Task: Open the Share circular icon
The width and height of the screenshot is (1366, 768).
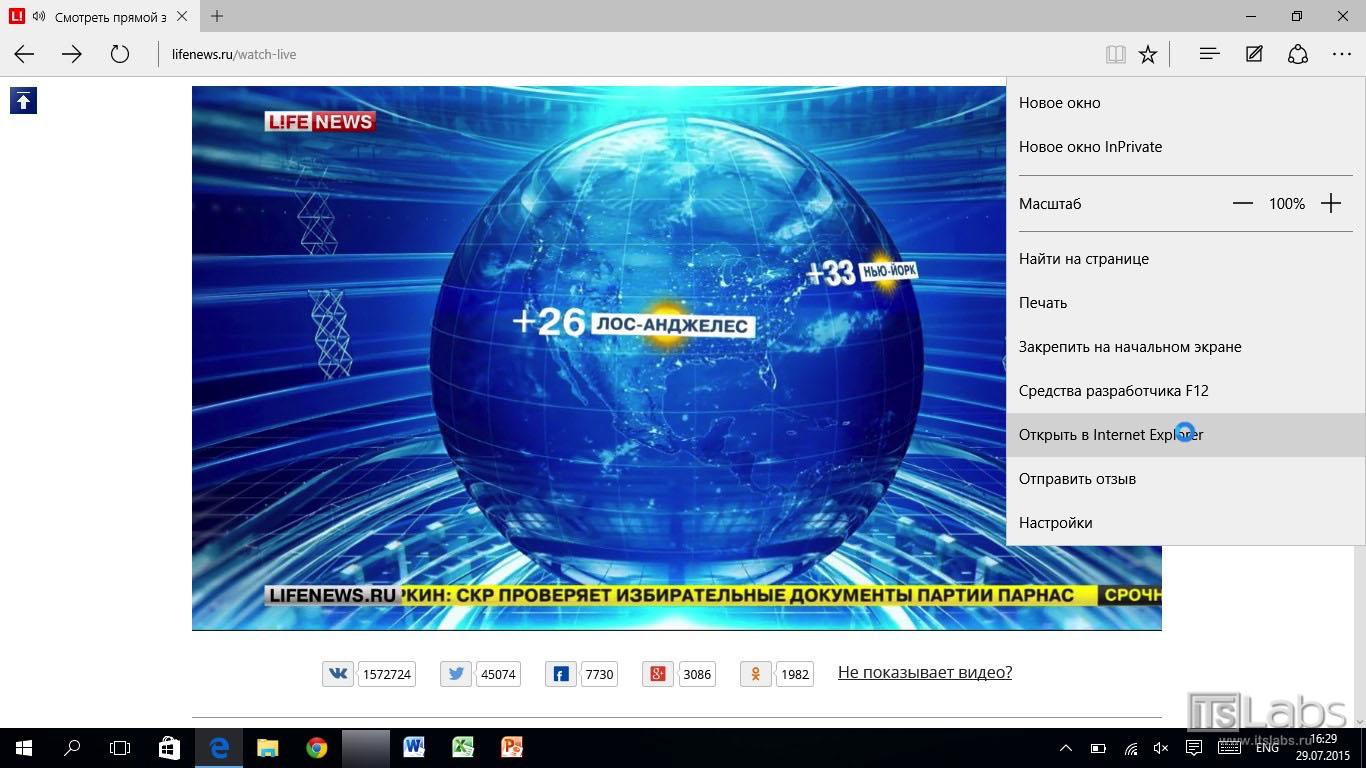Action: (1298, 54)
